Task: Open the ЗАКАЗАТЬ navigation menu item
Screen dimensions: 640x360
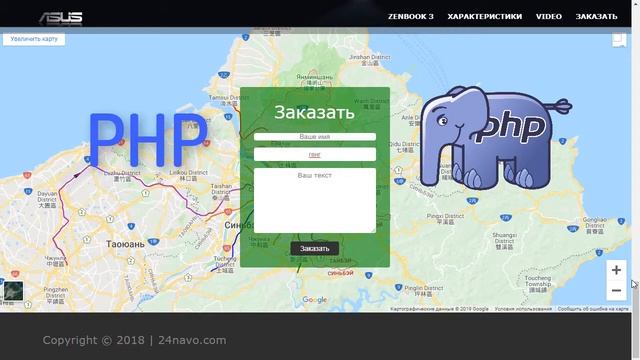Action: click(x=596, y=16)
